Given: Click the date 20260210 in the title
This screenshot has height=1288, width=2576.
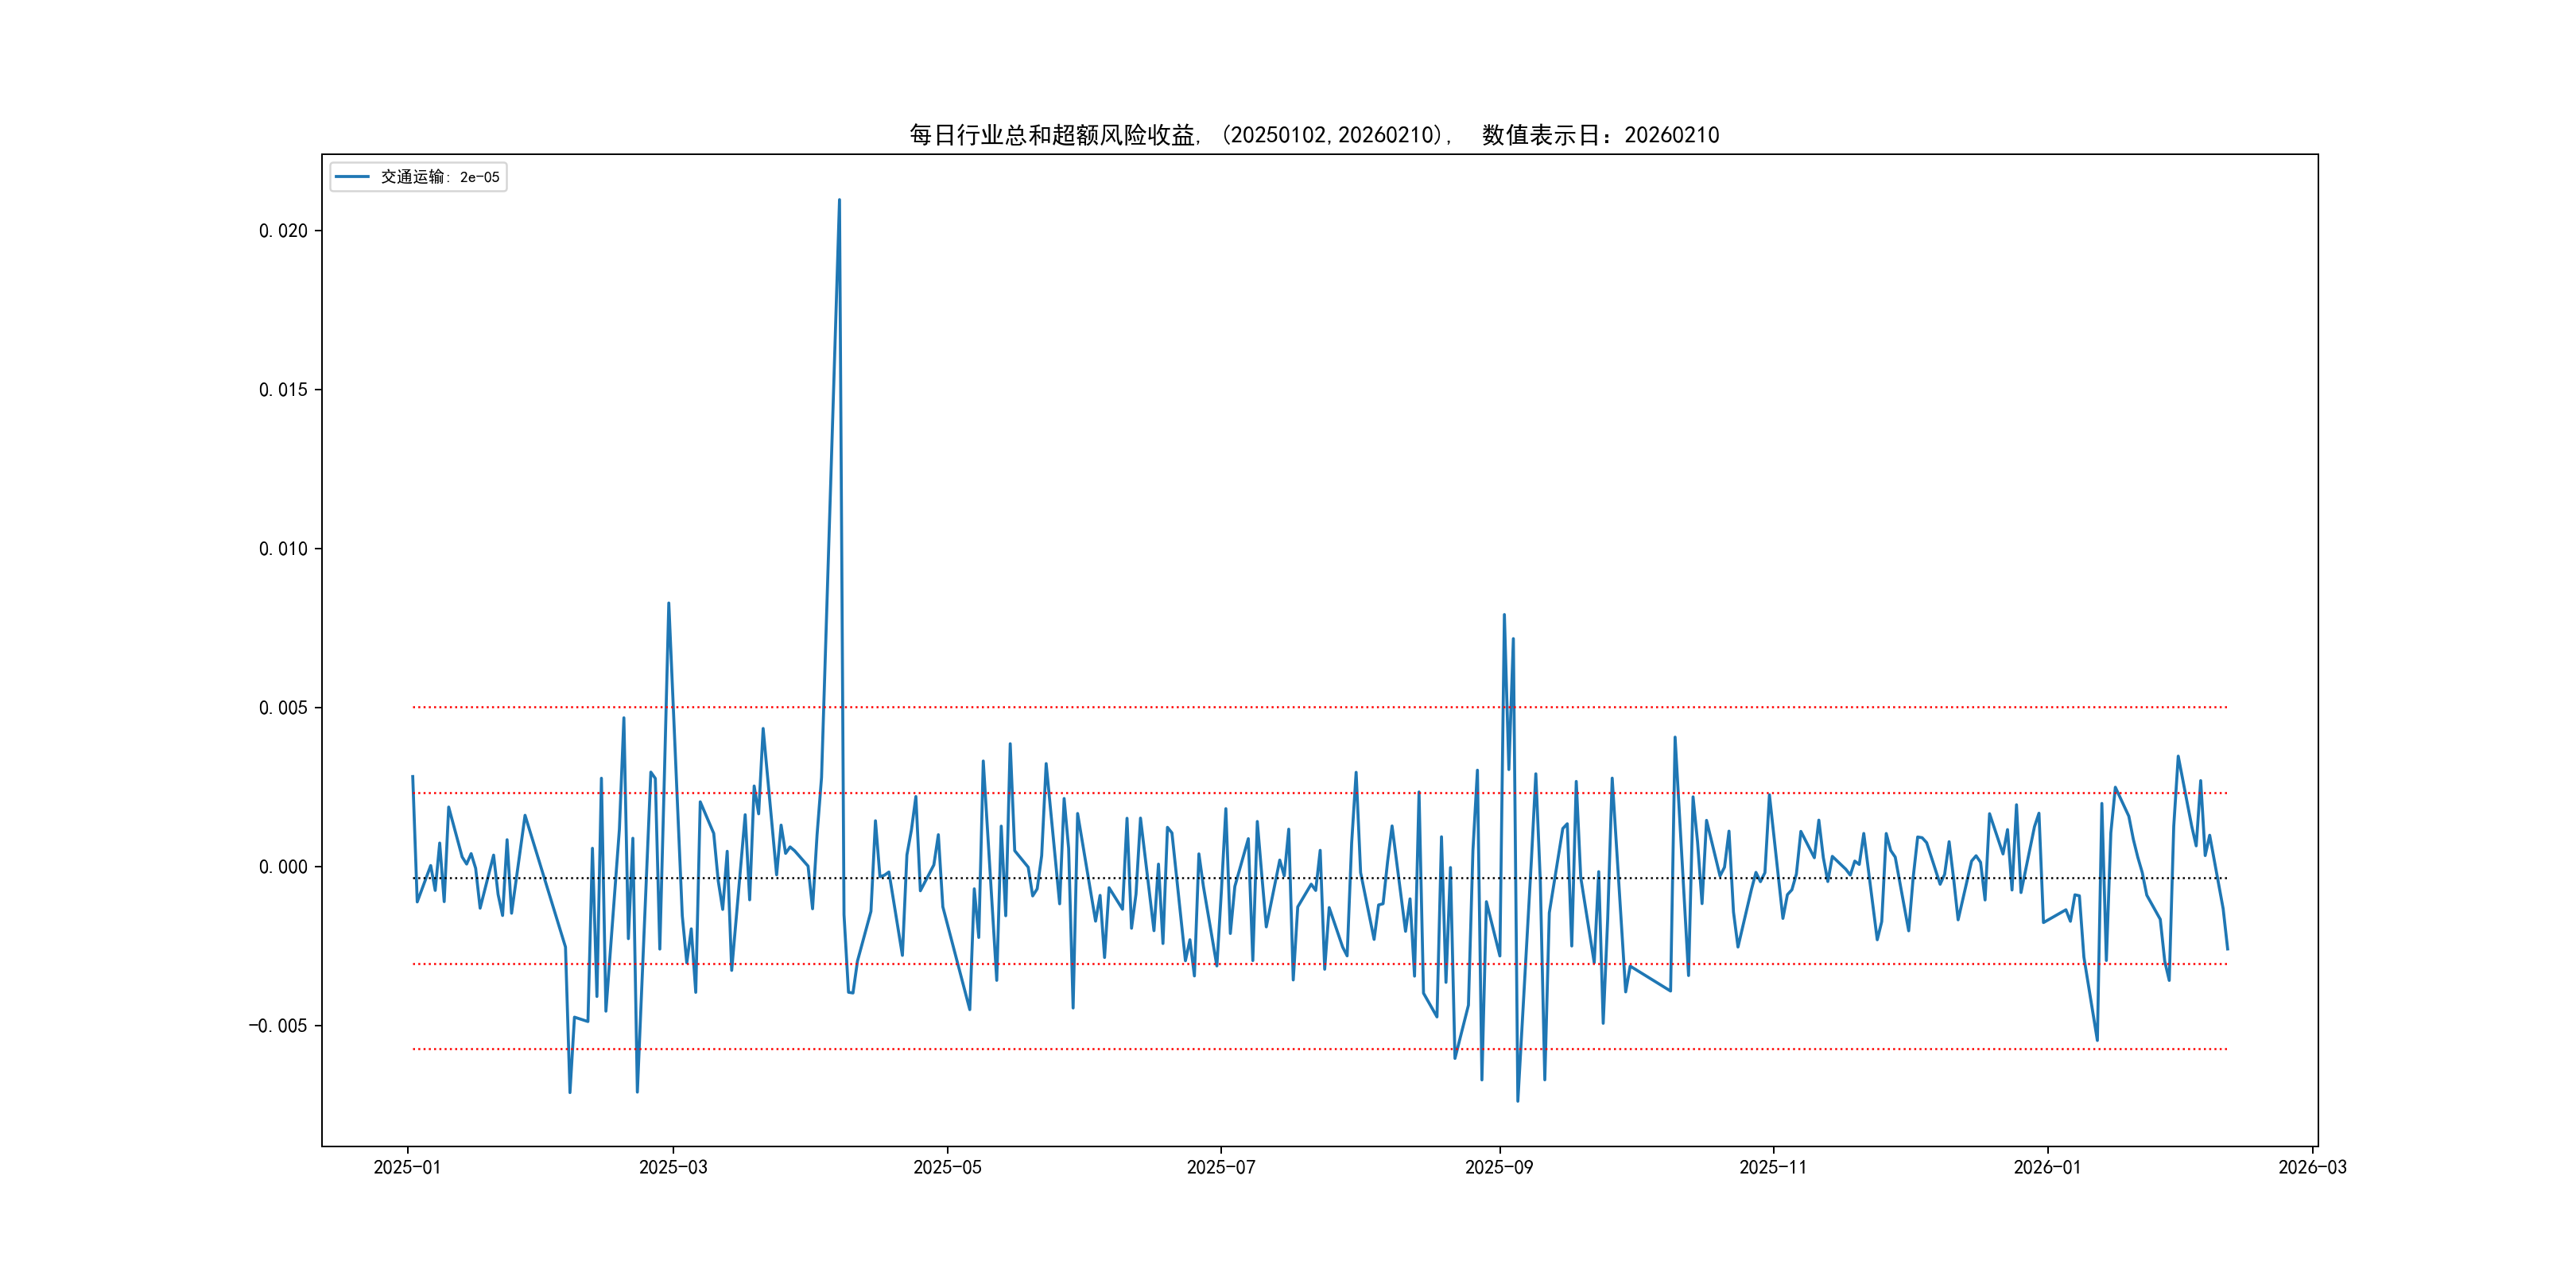Looking at the screenshot, I should pos(1671,135).
